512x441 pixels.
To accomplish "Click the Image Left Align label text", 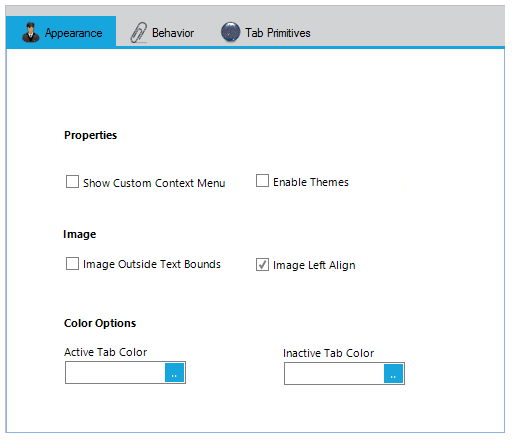I will [x=314, y=265].
